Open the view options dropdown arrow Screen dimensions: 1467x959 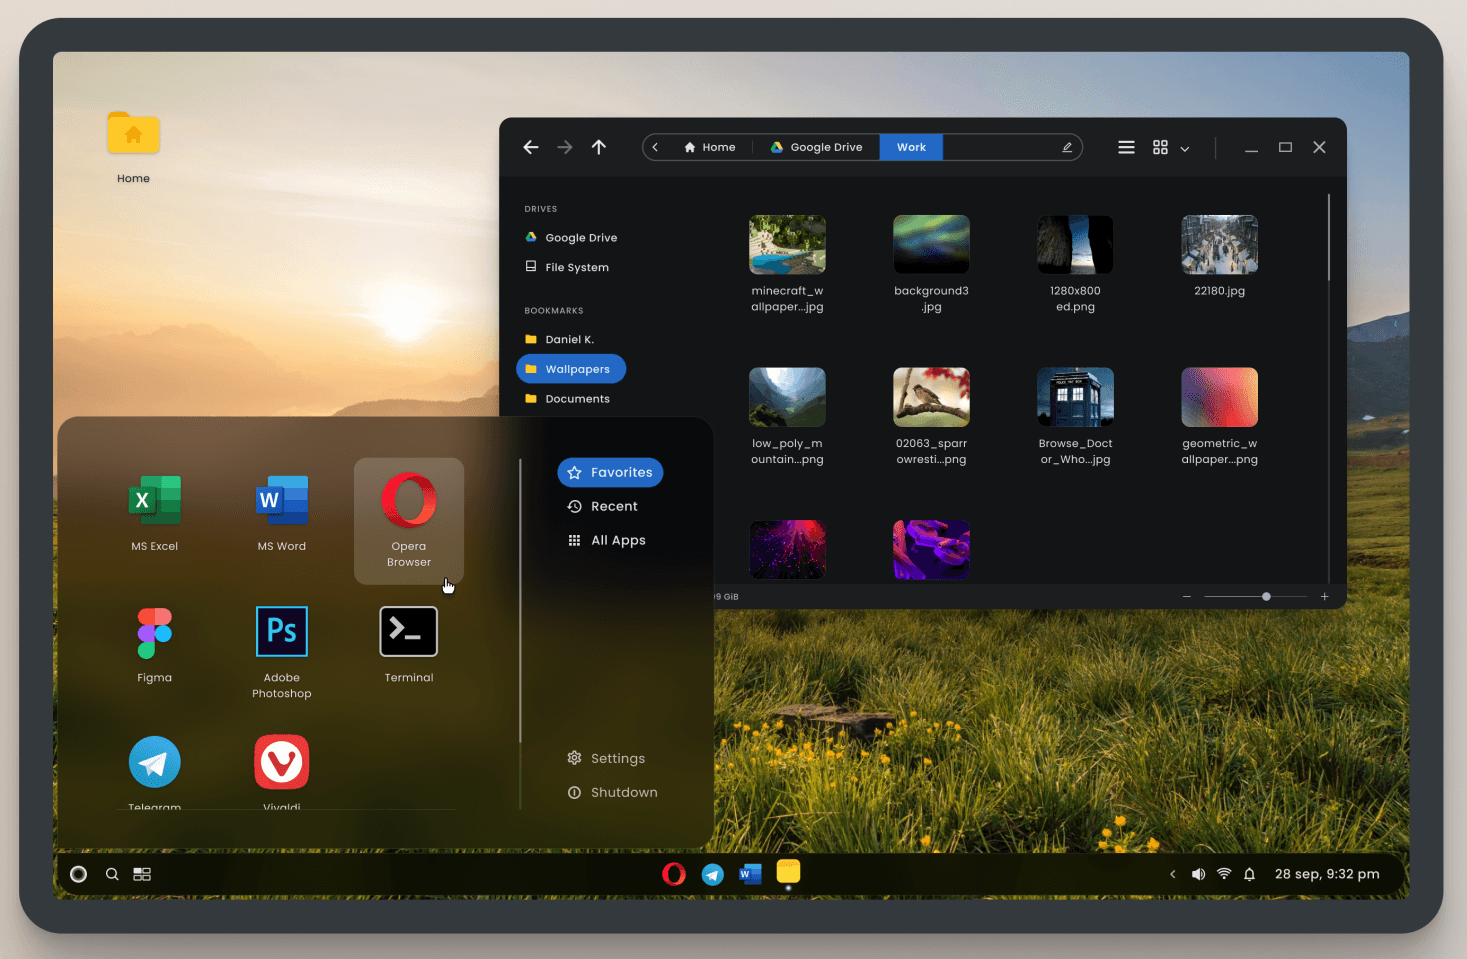[1185, 148]
